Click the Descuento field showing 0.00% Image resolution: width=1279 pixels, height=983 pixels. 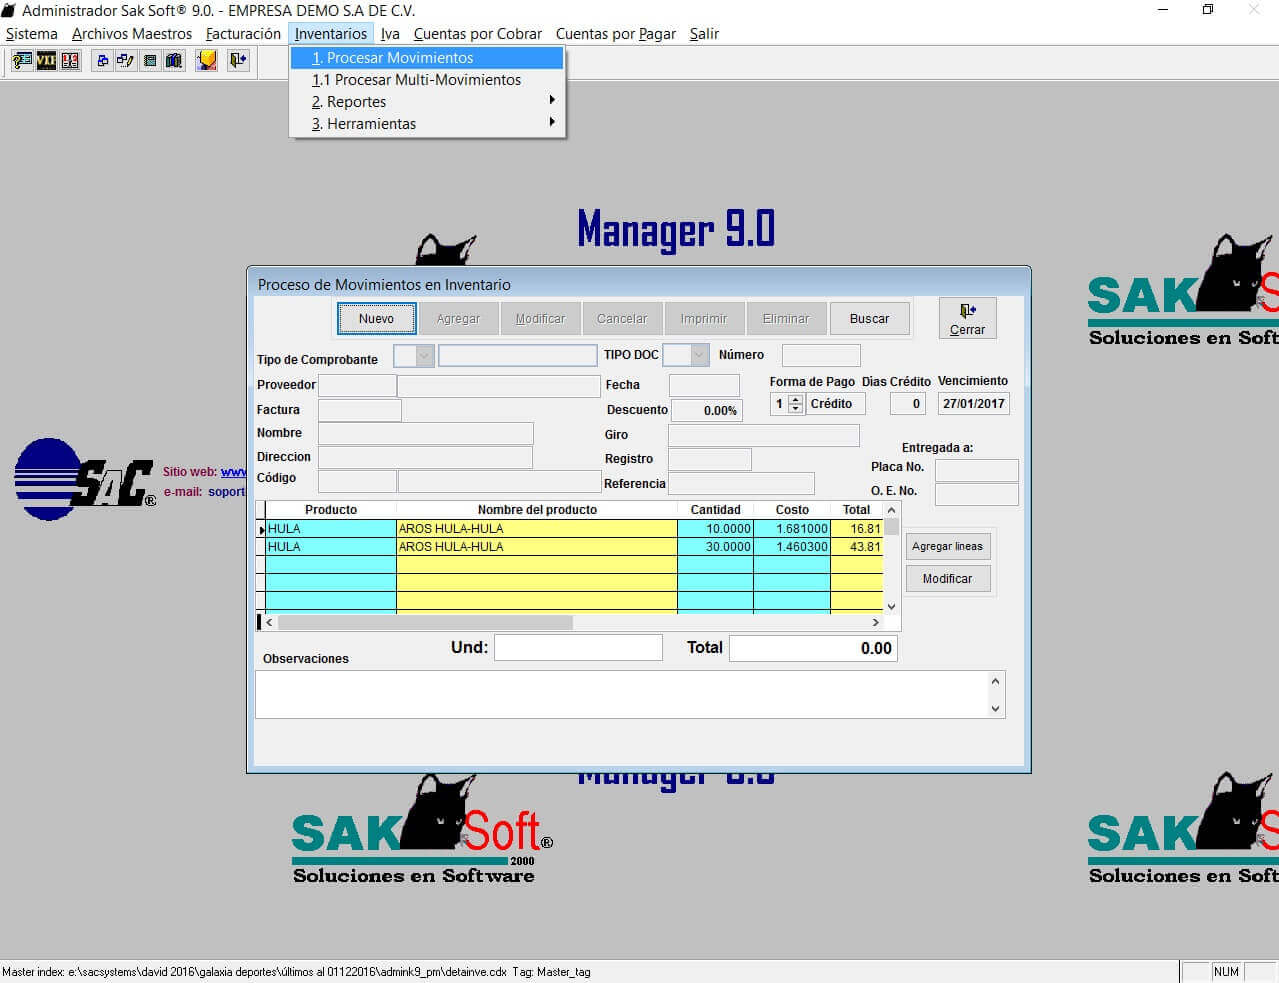click(707, 410)
